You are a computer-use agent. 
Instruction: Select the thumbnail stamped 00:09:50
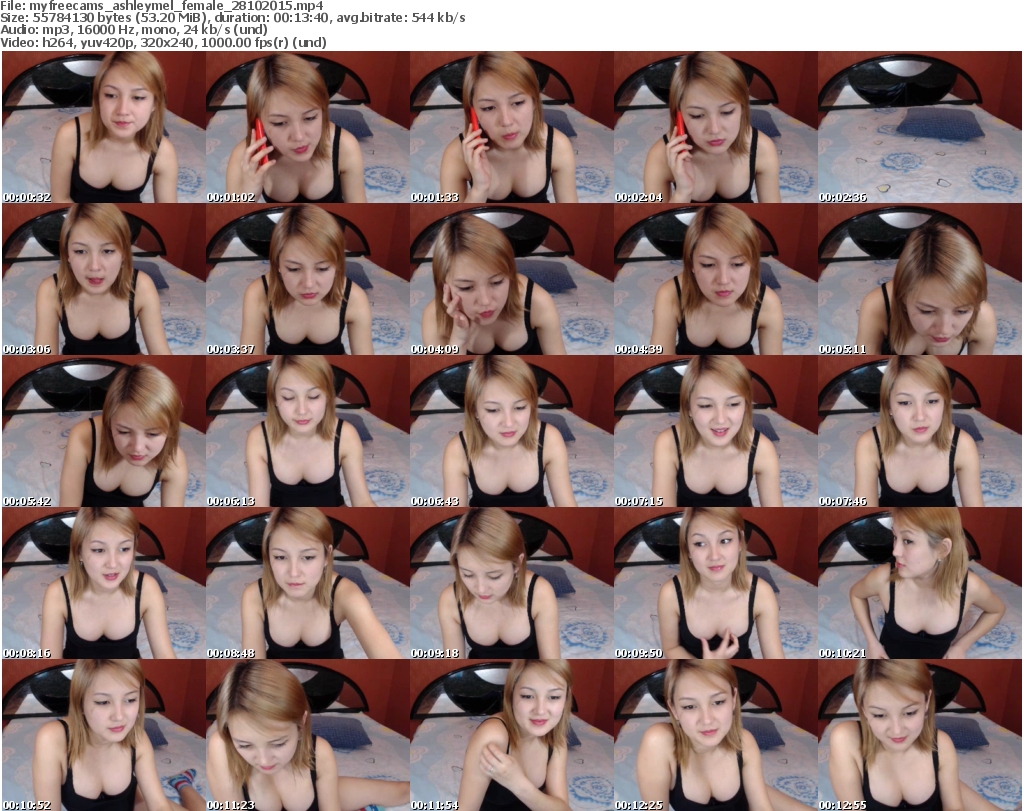pyautogui.click(x=715, y=583)
